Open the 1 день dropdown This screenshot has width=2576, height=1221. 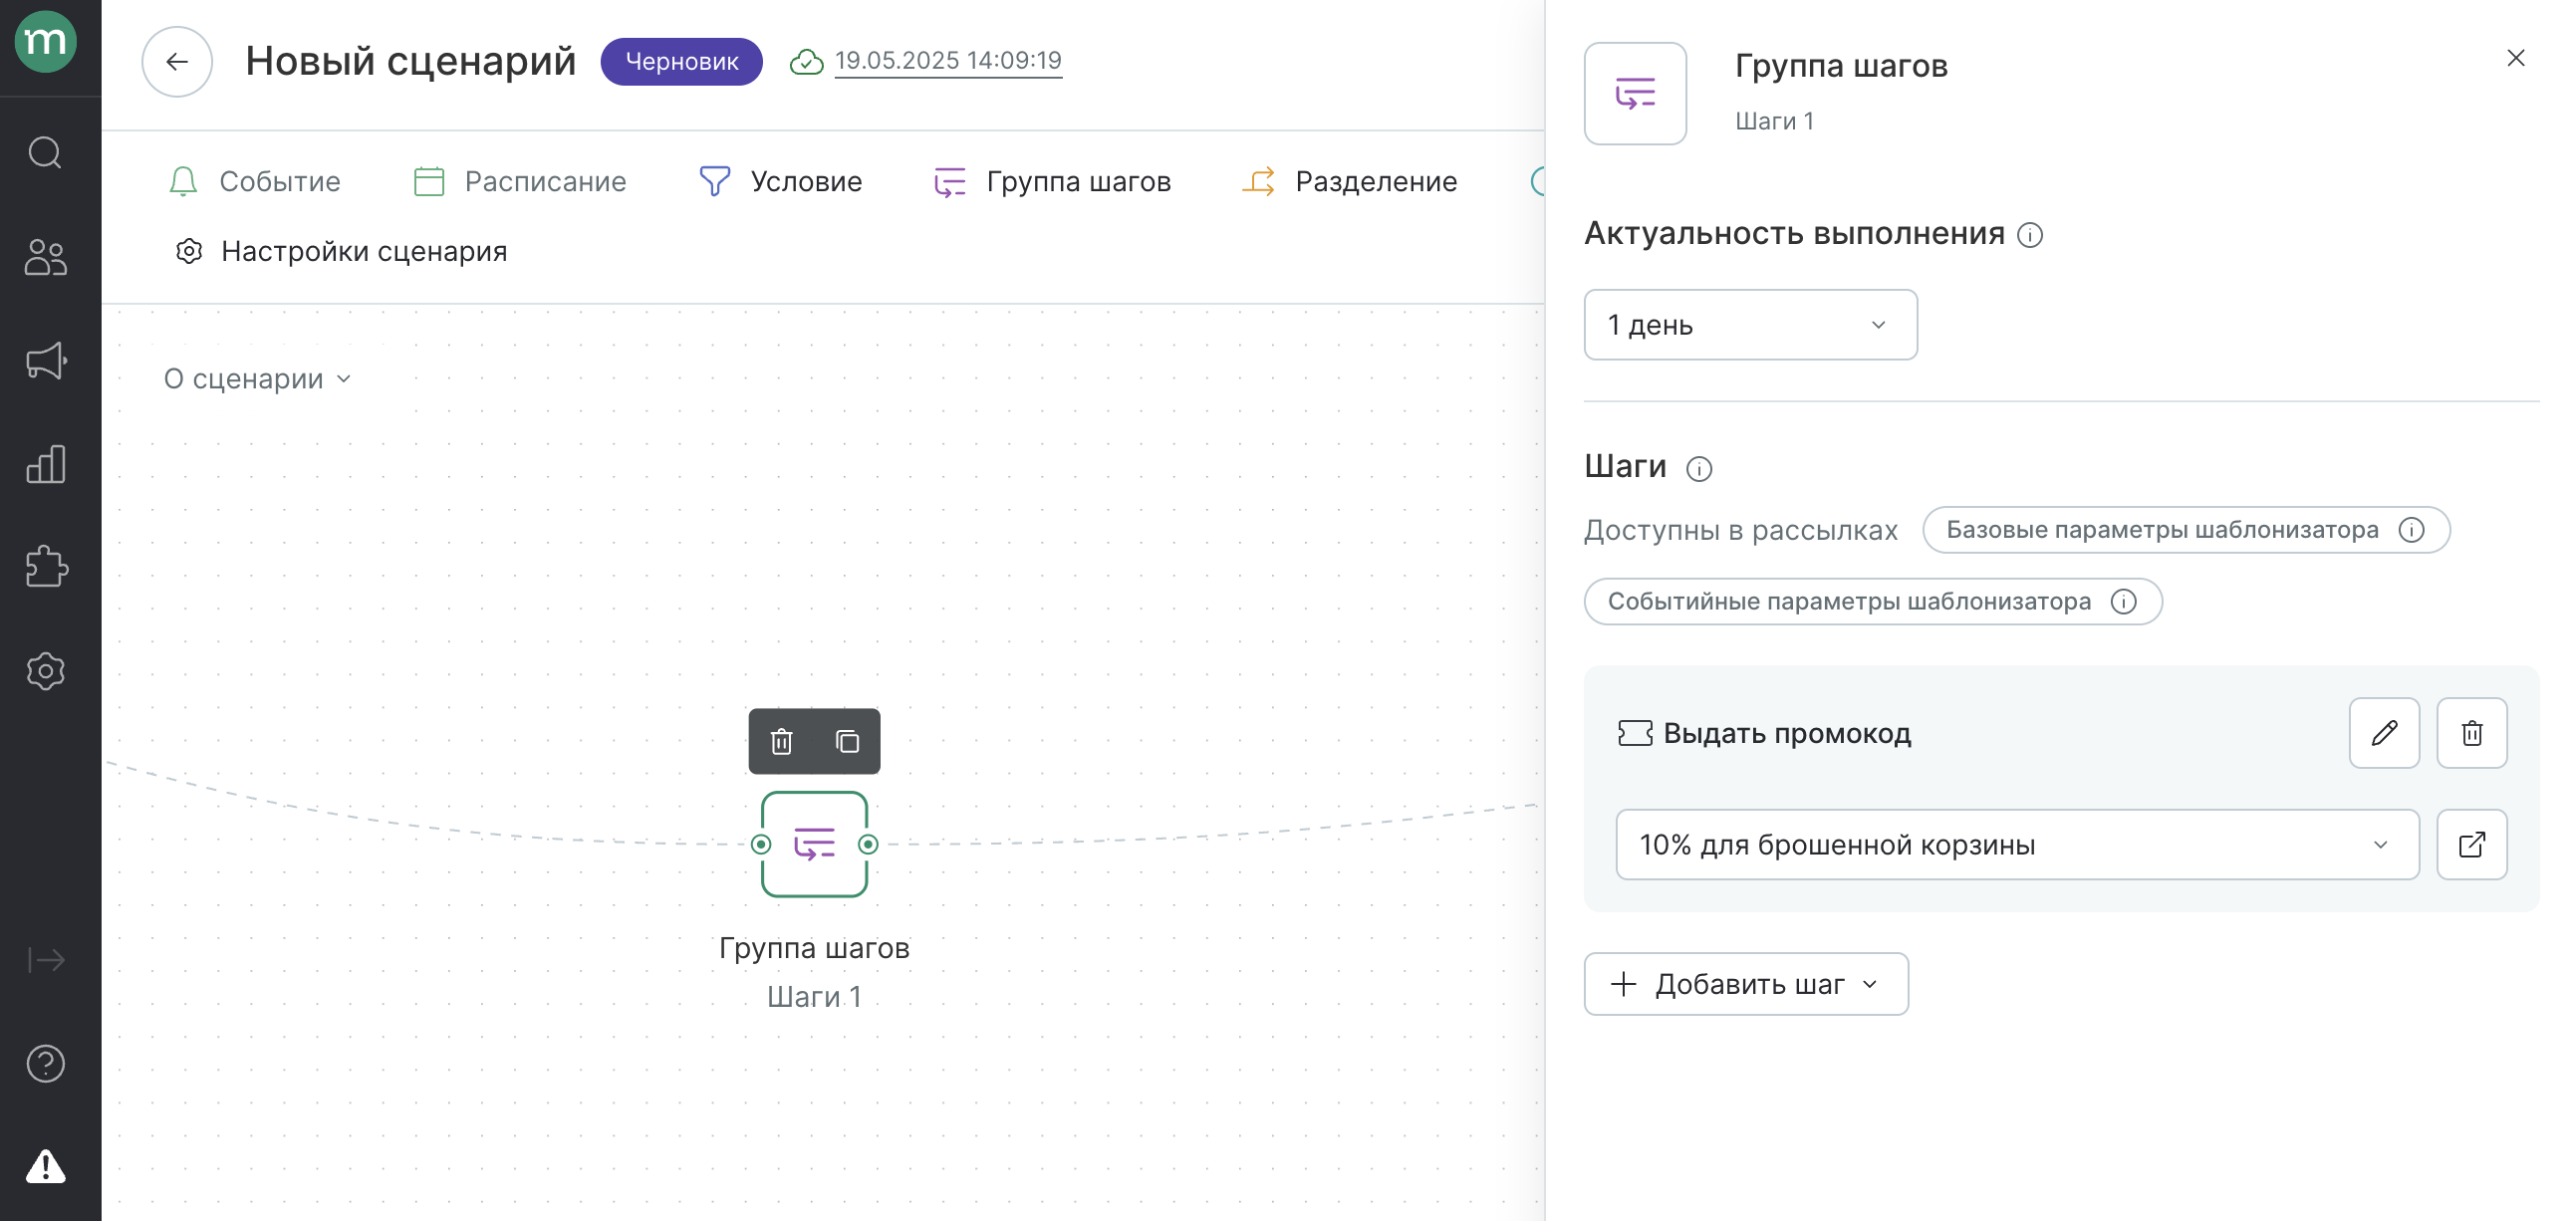tap(1750, 325)
